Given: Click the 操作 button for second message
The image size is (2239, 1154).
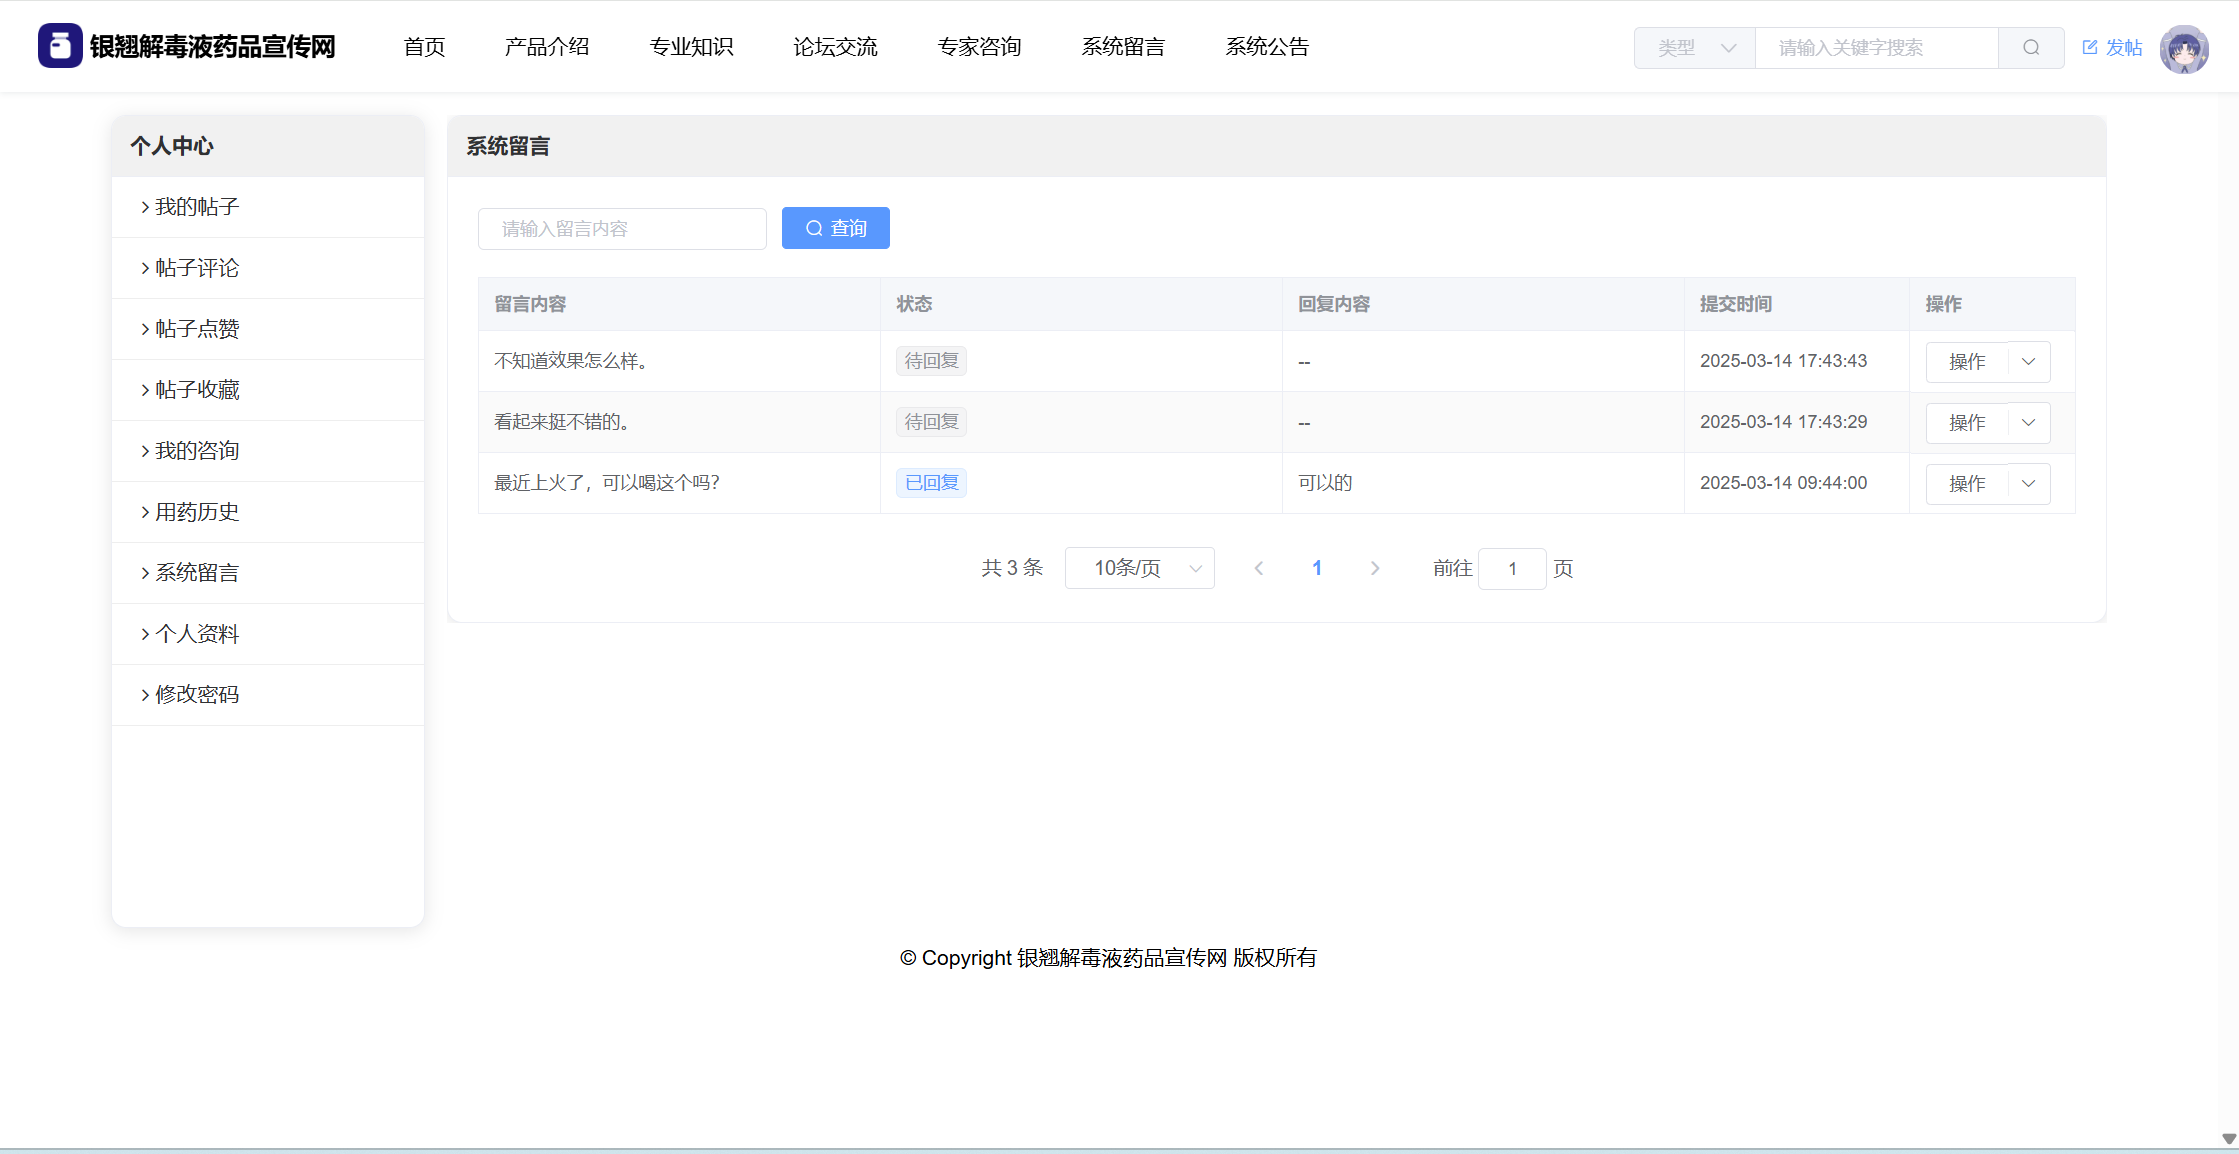Looking at the screenshot, I should point(1966,423).
